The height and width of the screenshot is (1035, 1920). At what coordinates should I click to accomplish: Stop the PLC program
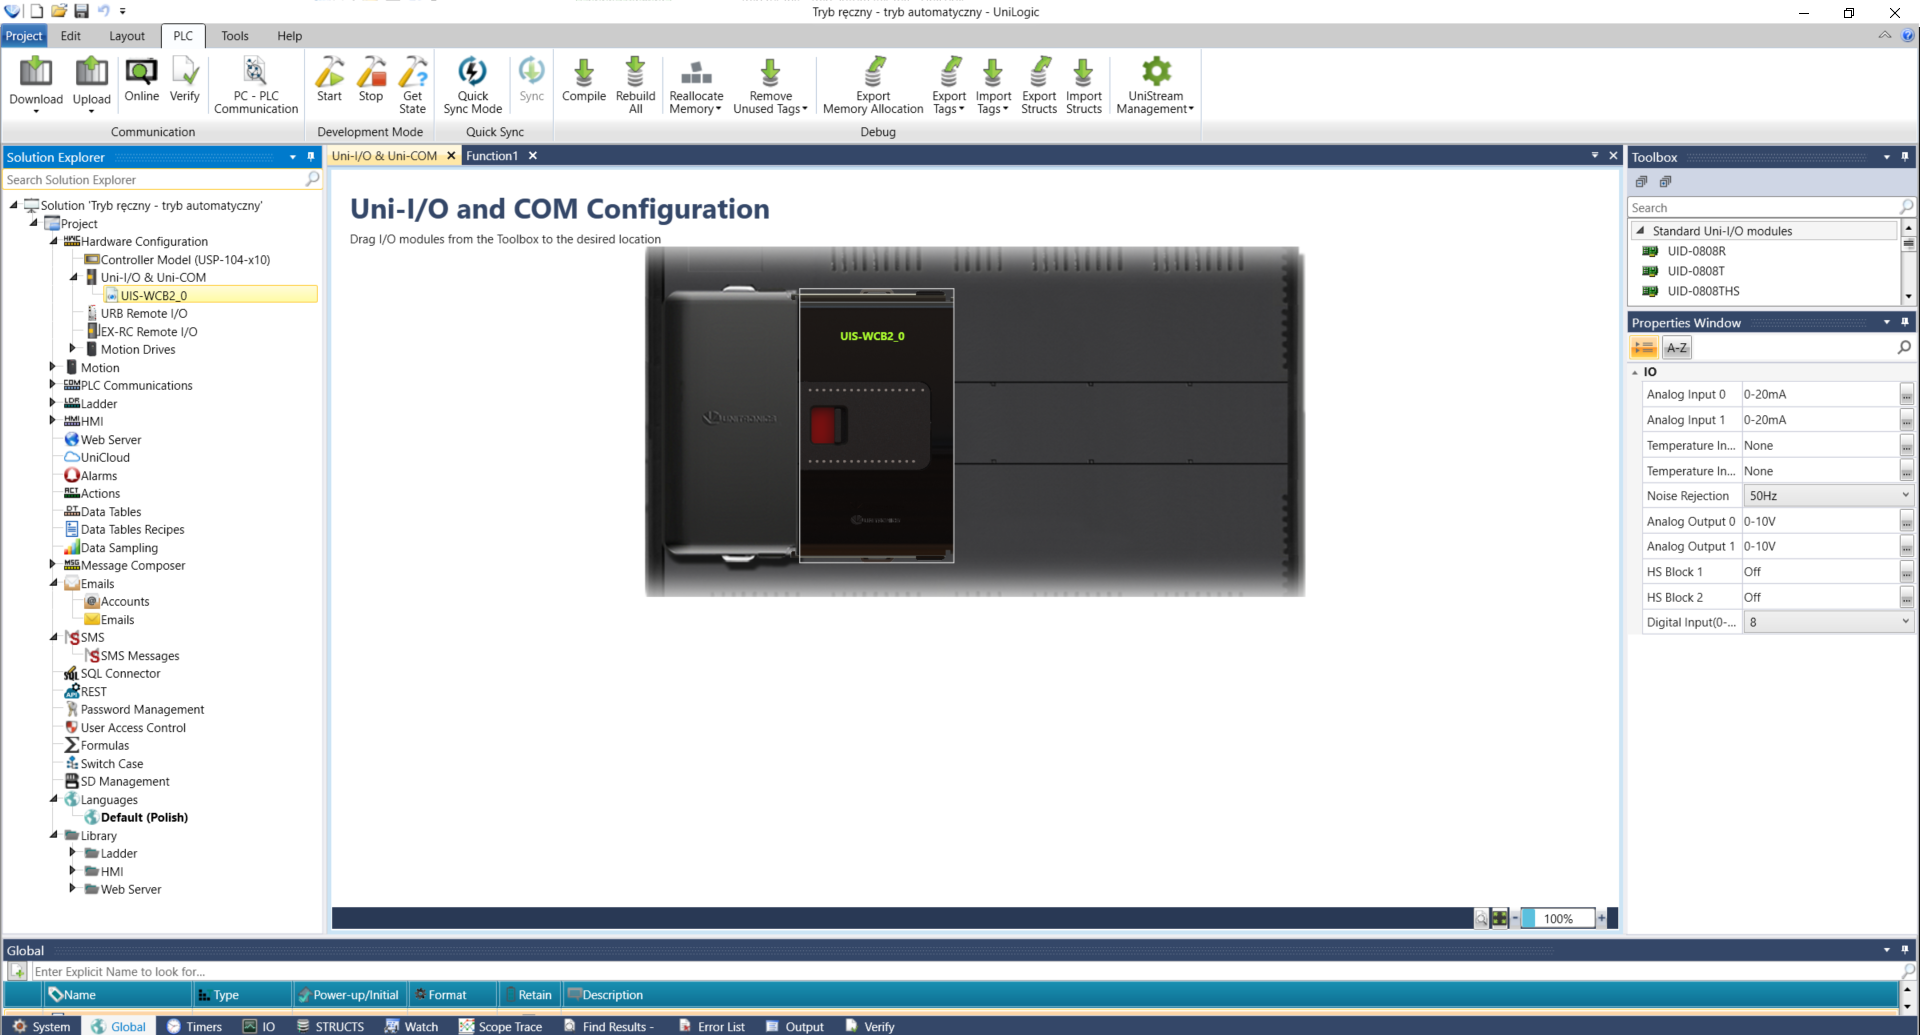[x=371, y=80]
